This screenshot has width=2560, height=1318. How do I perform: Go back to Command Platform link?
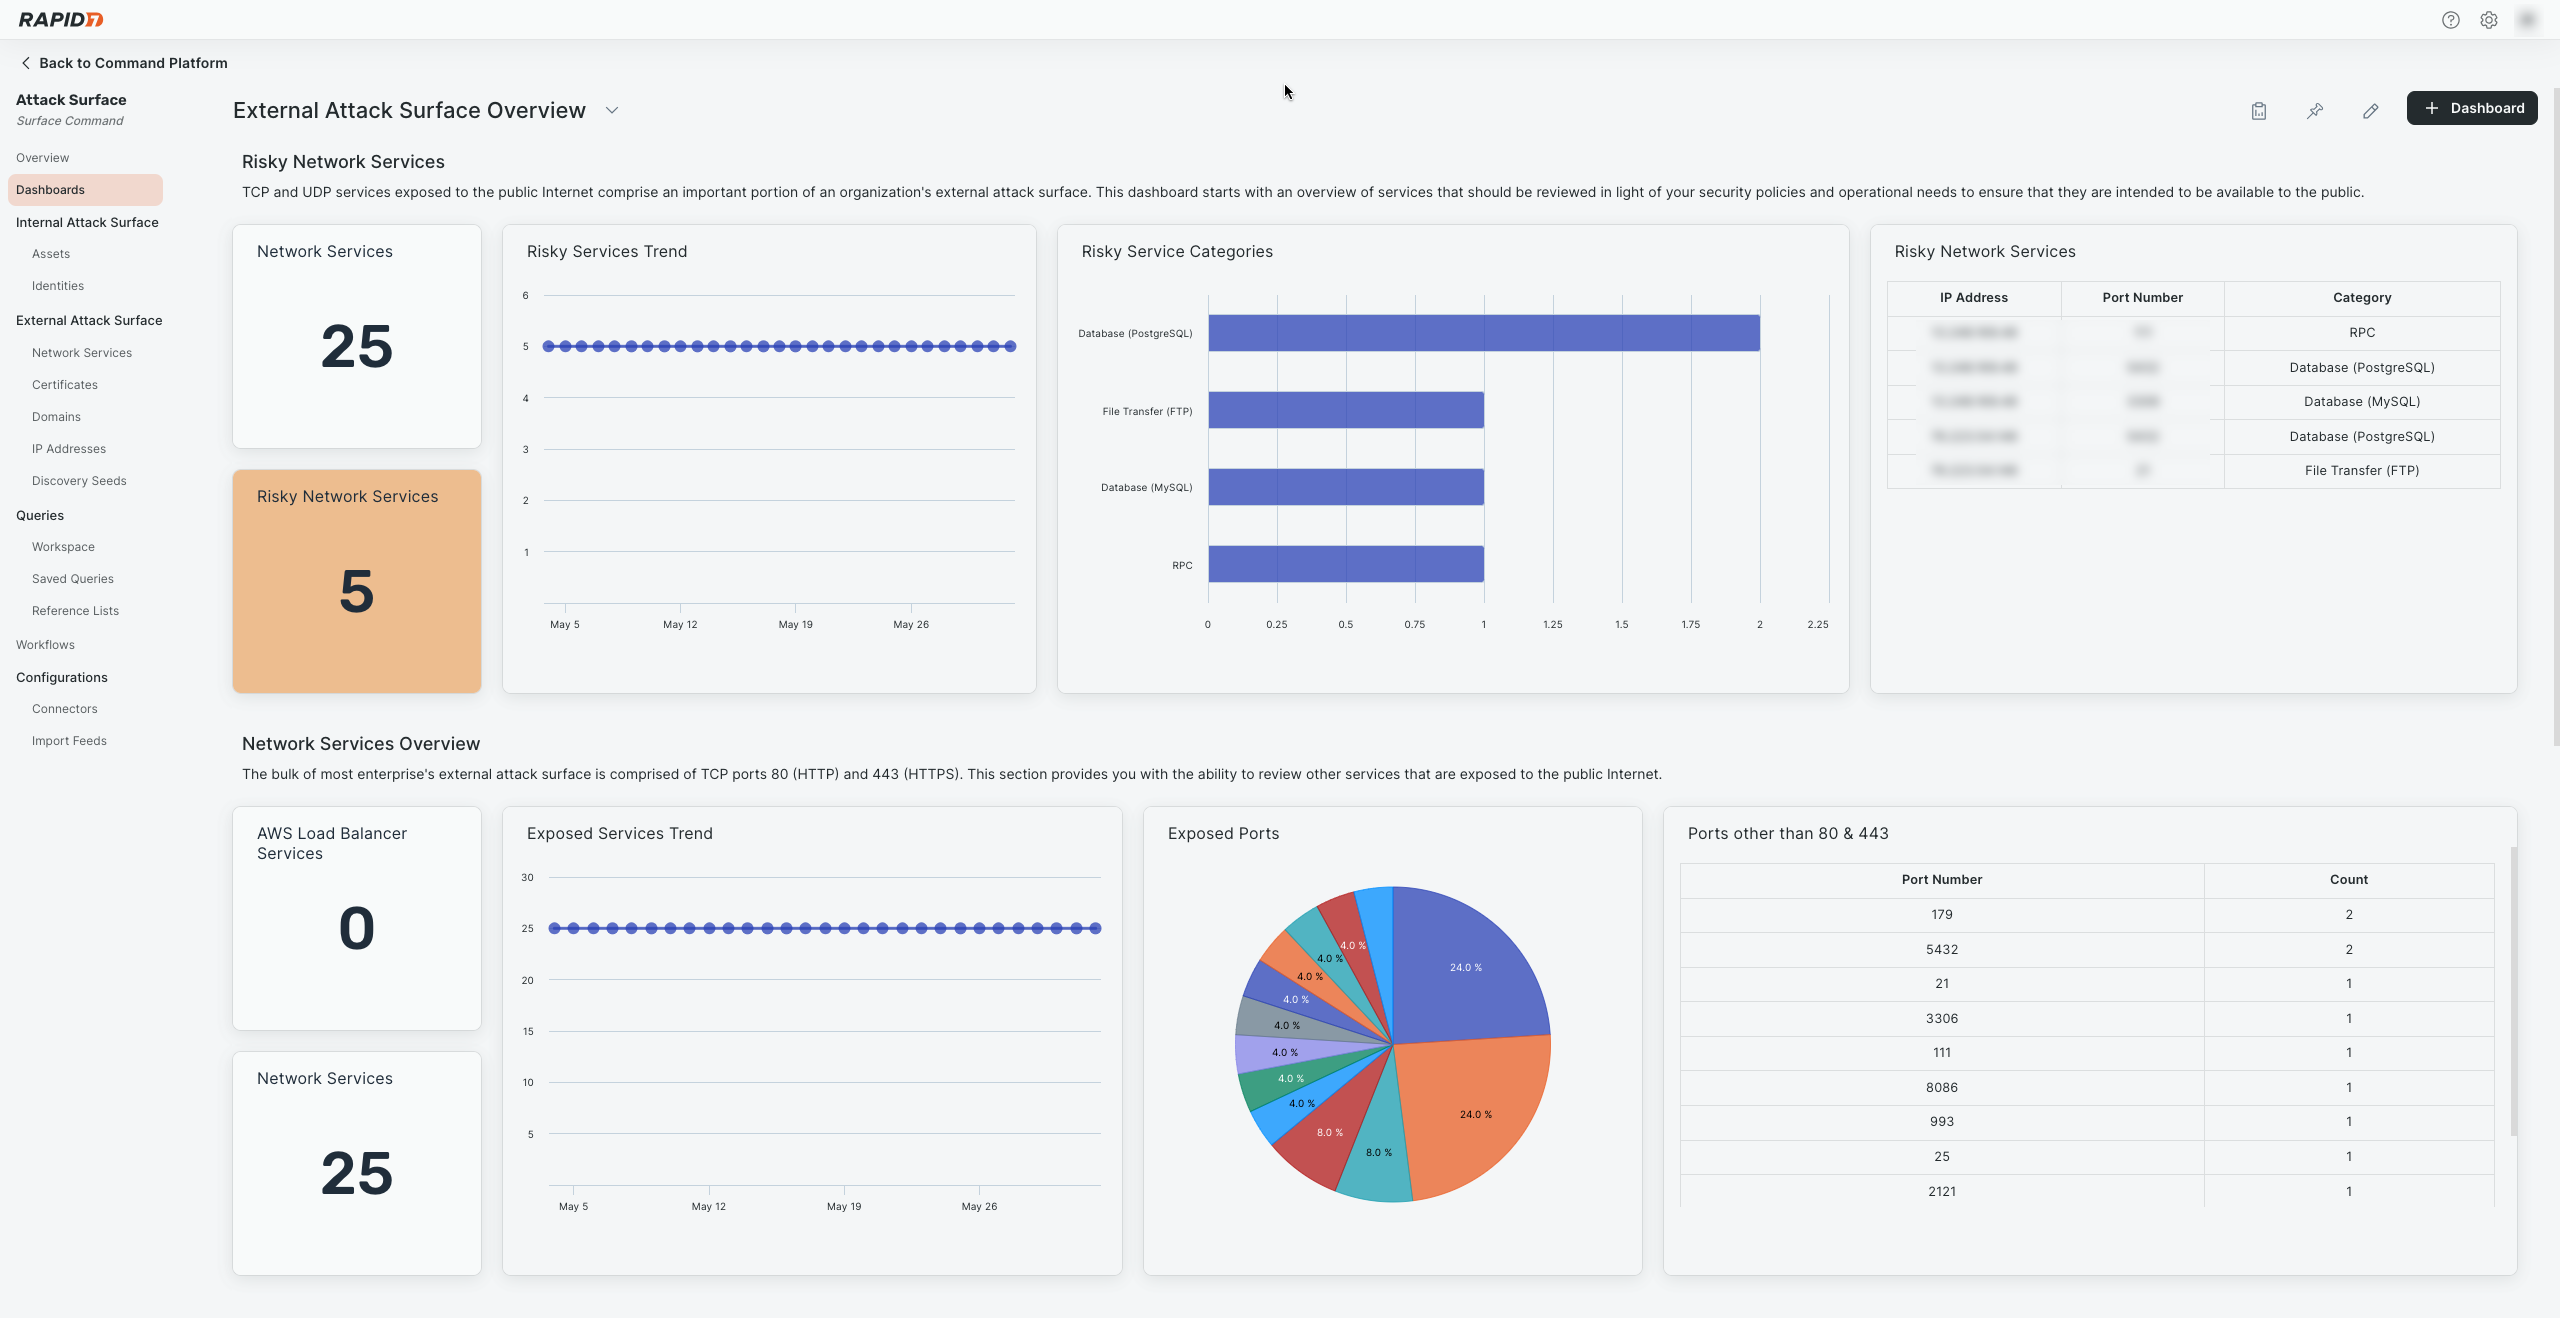coord(133,63)
